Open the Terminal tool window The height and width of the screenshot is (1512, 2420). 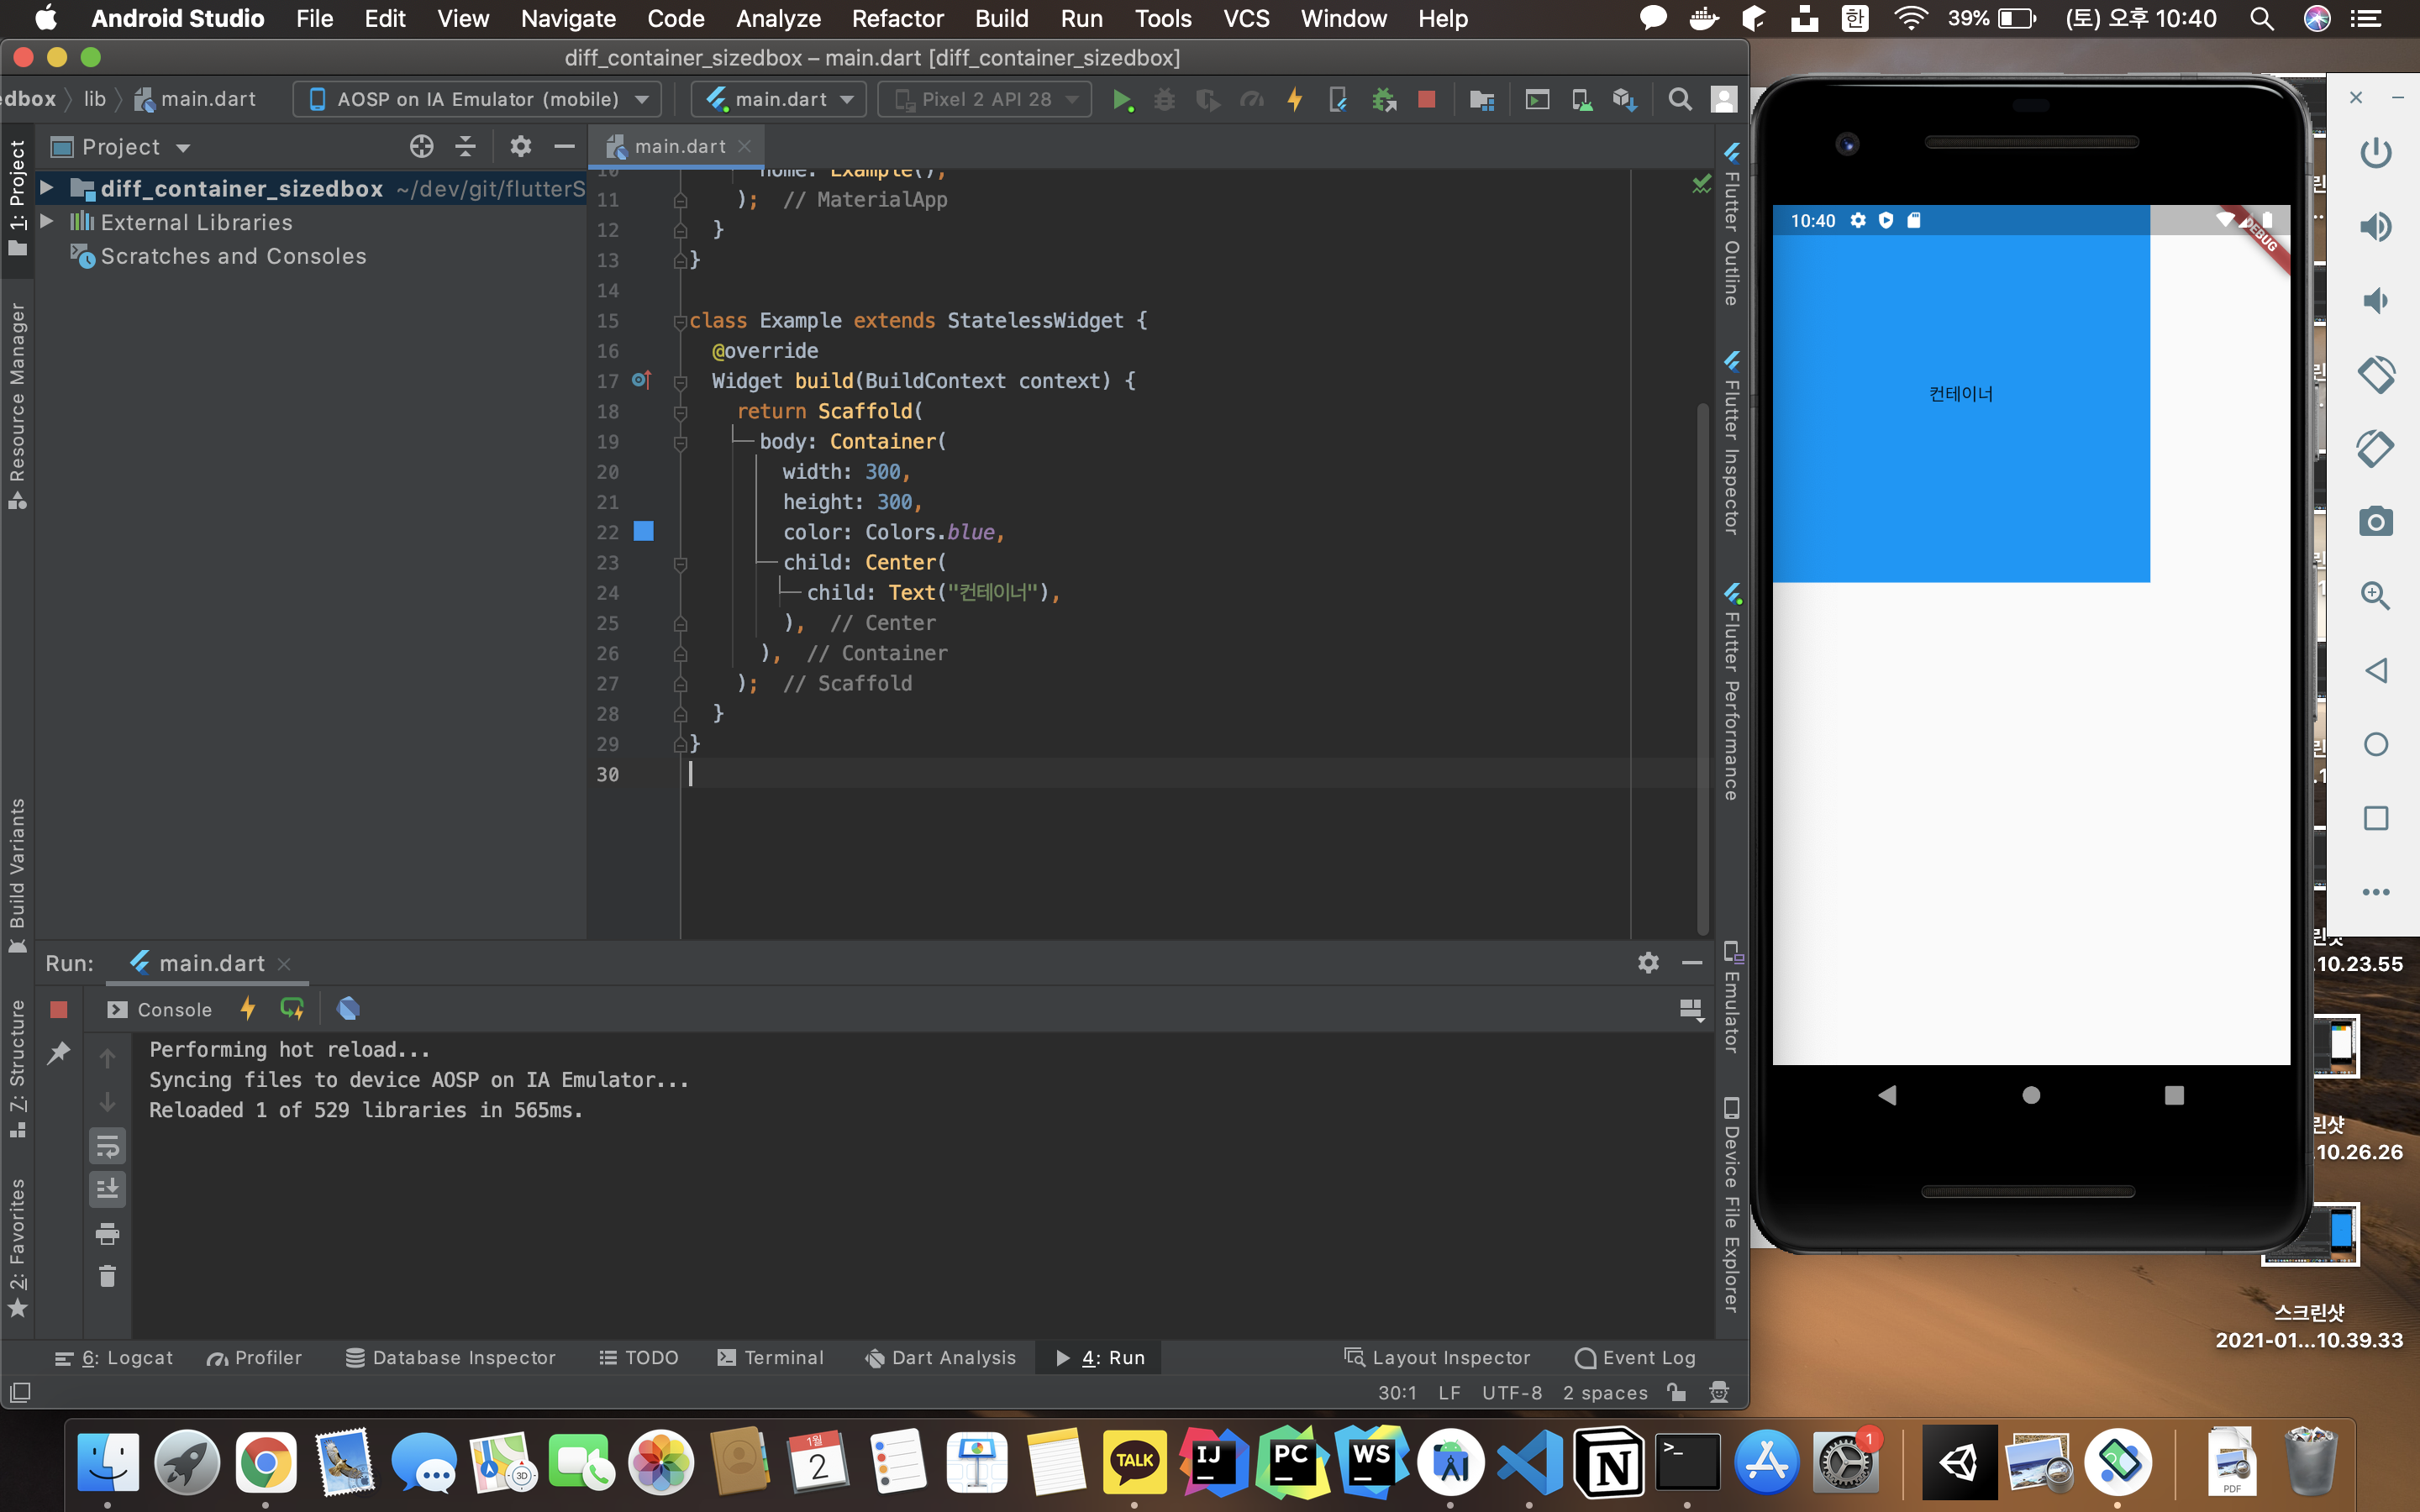tap(771, 1357)
